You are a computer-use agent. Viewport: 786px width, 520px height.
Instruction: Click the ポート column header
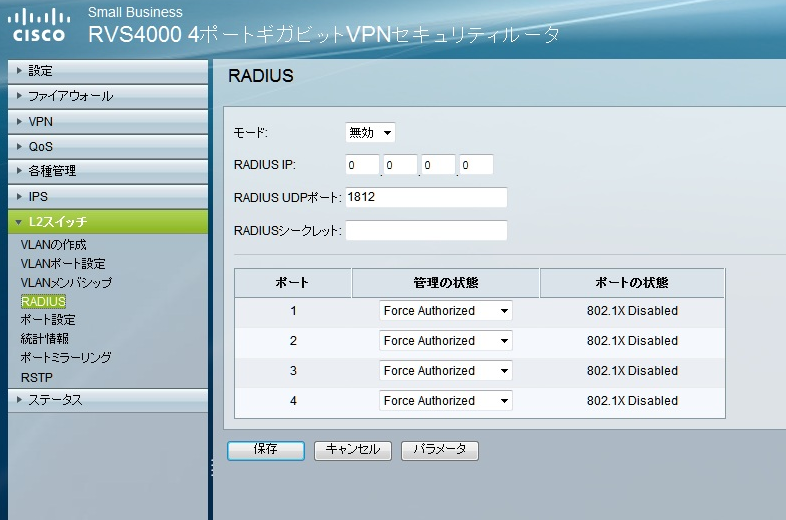click(293, 283)
